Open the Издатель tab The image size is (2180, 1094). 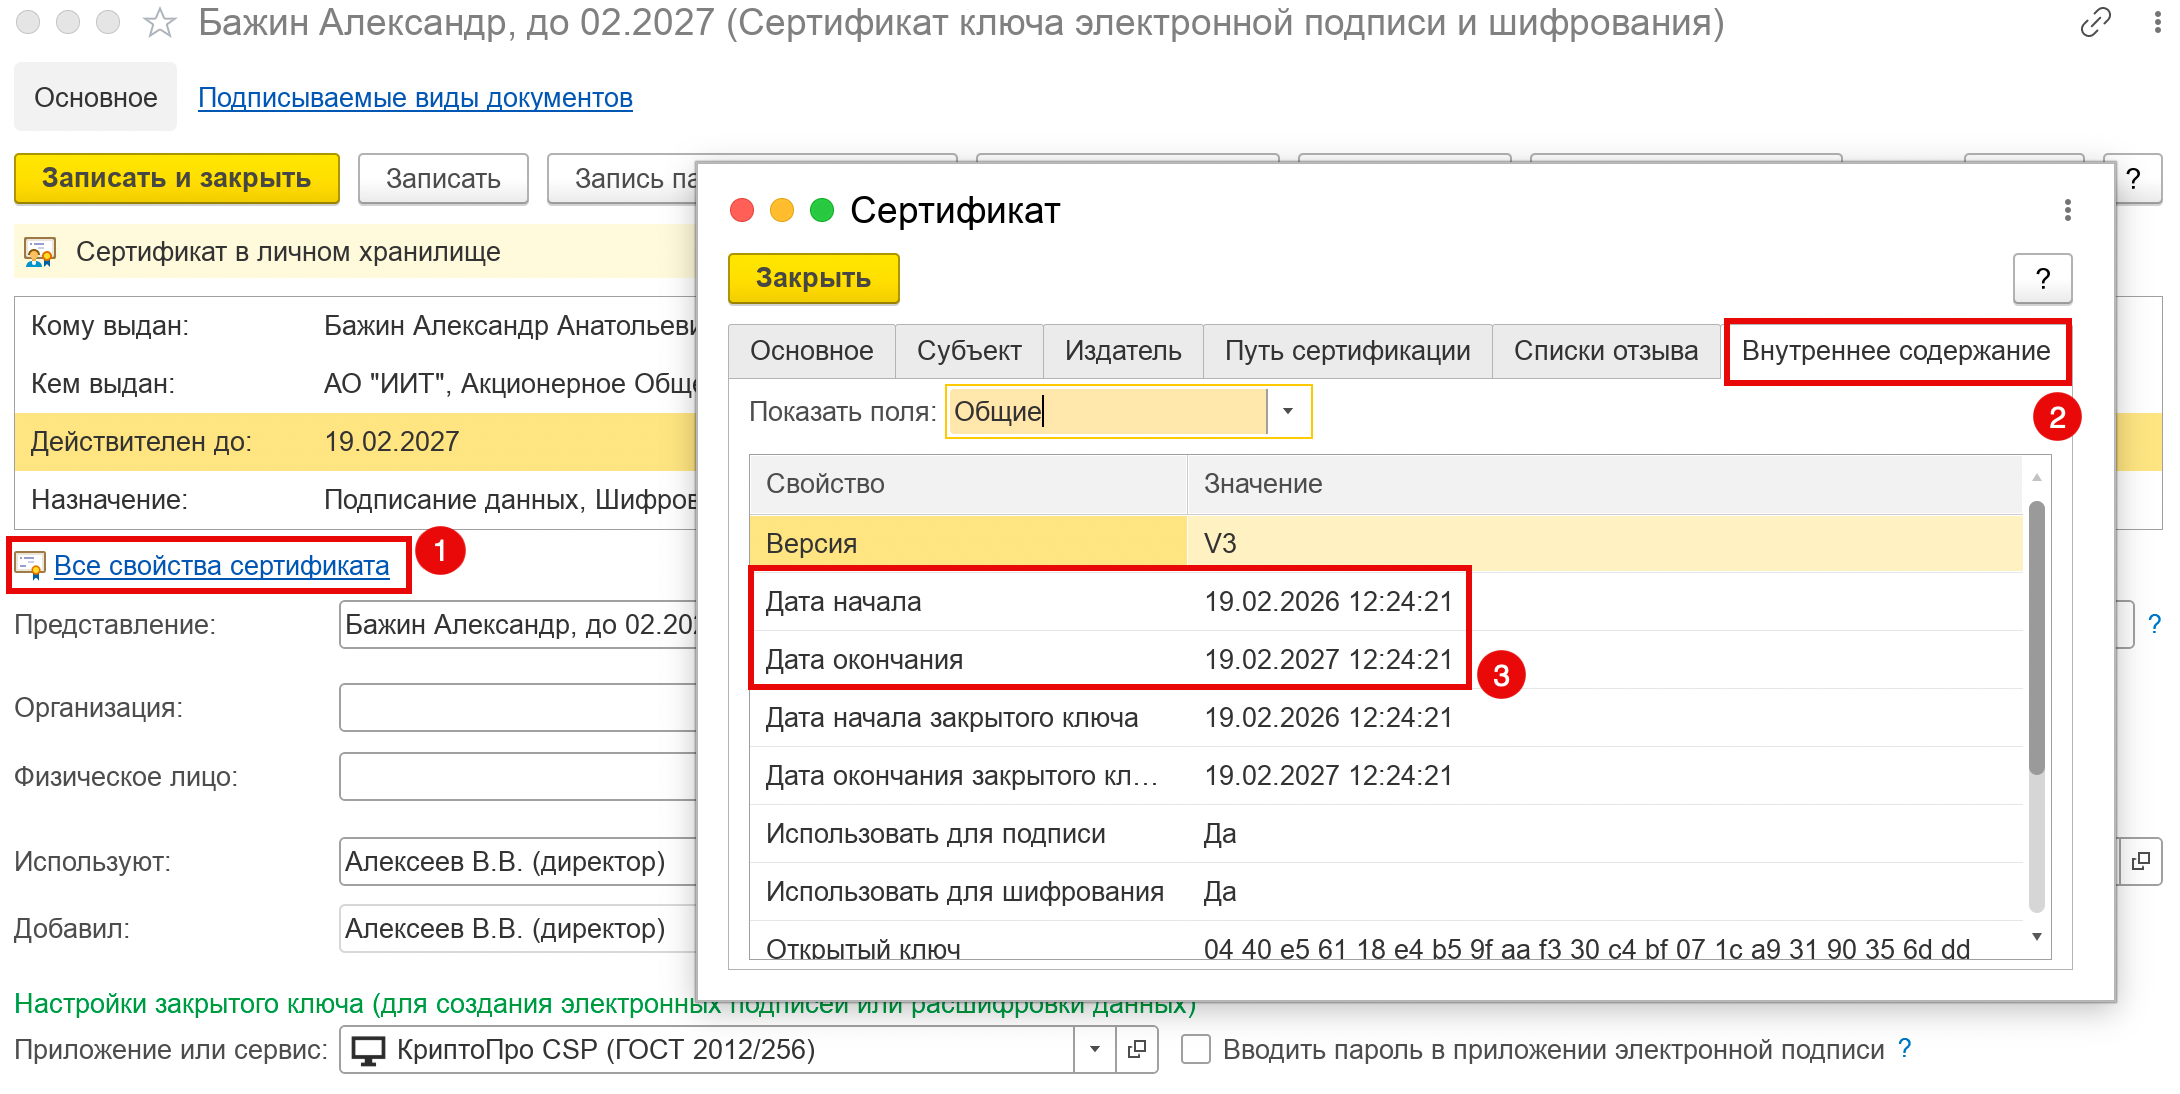(1123, 351)
